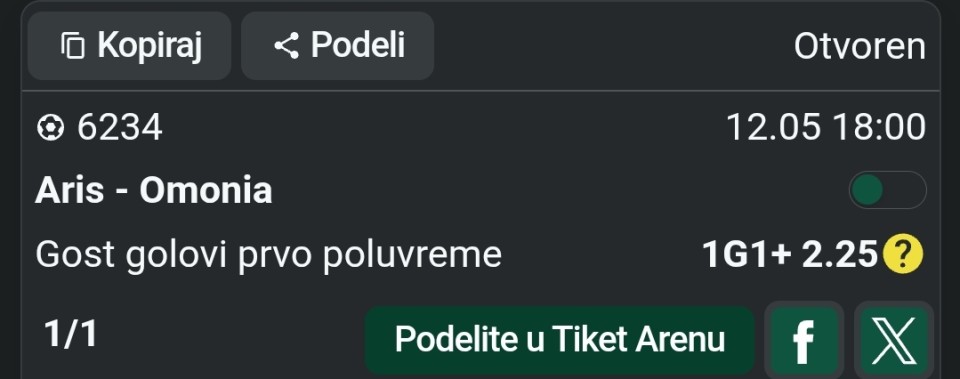Click the dark green toggle knob

pyautogui.click(x=867, y=190)
